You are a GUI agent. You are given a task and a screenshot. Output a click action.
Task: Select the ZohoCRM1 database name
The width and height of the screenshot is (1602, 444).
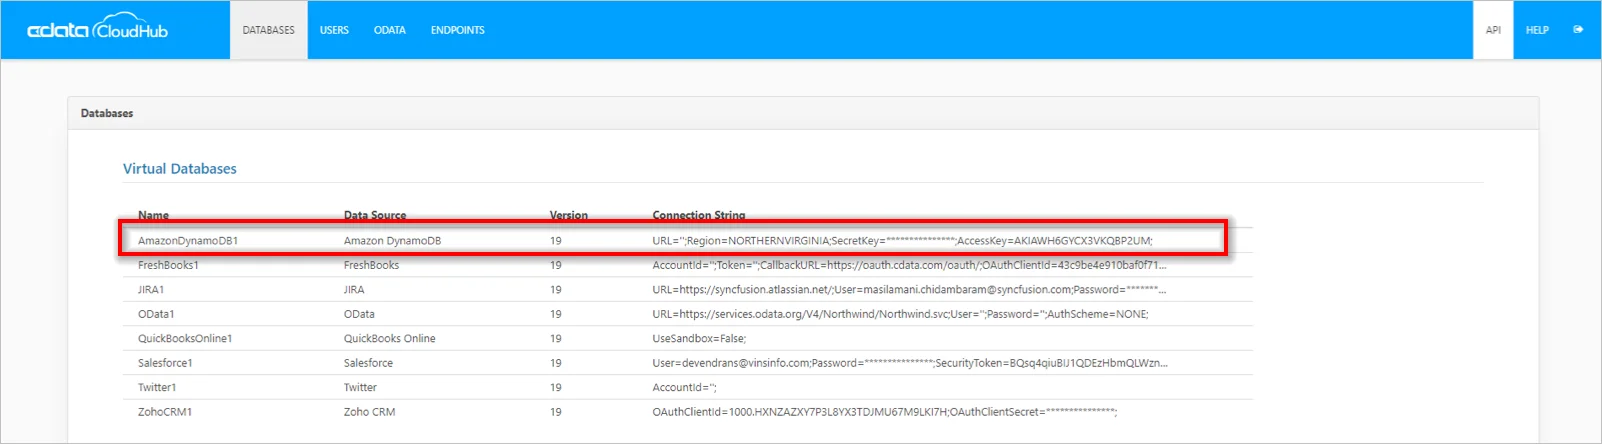click(165, 412)
